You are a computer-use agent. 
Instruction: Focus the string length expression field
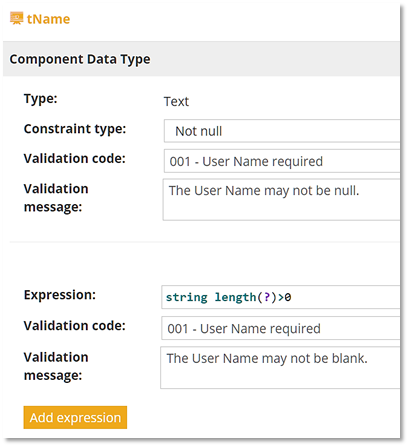[x=280, y=297]
